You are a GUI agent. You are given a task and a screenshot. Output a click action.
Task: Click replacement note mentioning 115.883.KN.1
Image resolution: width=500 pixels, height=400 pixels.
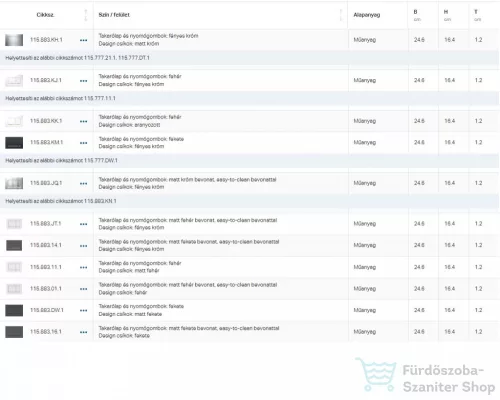(x=61, y=201)
